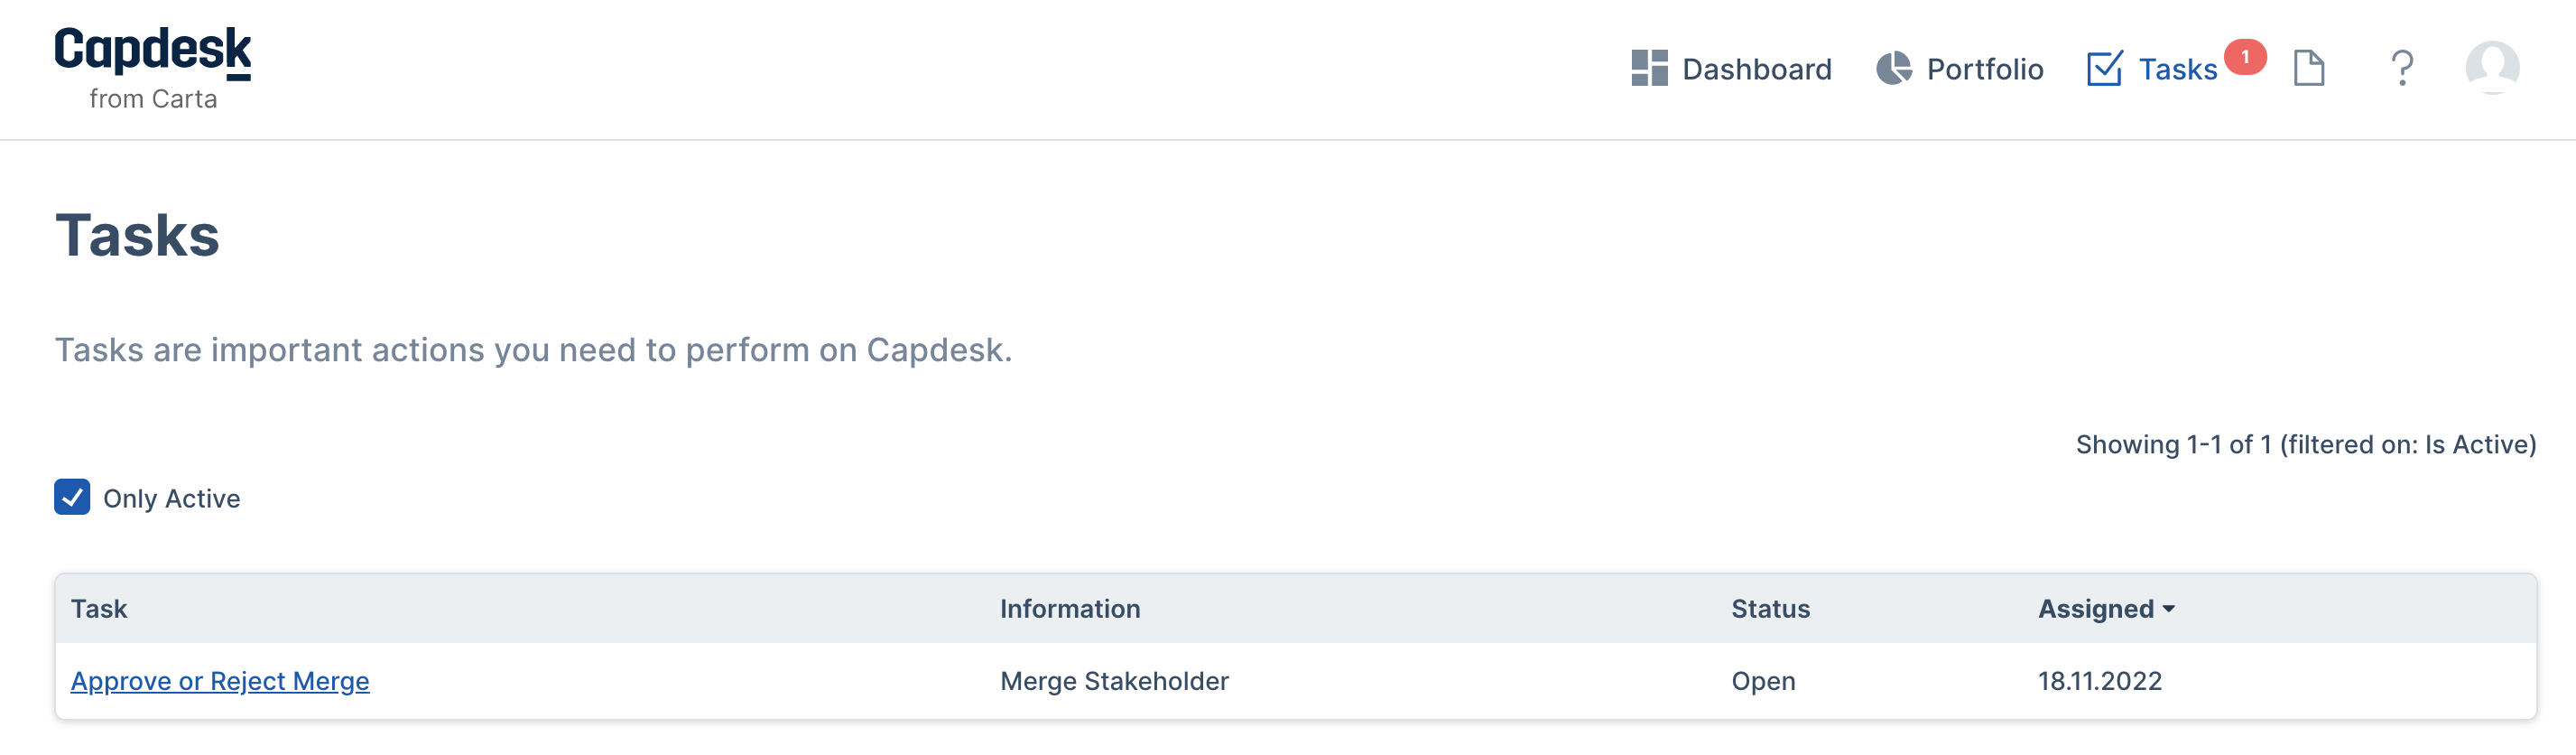2576x755 pixels.
Task: Open the Approve or Reject Merge link
Action: pos(220,681)
